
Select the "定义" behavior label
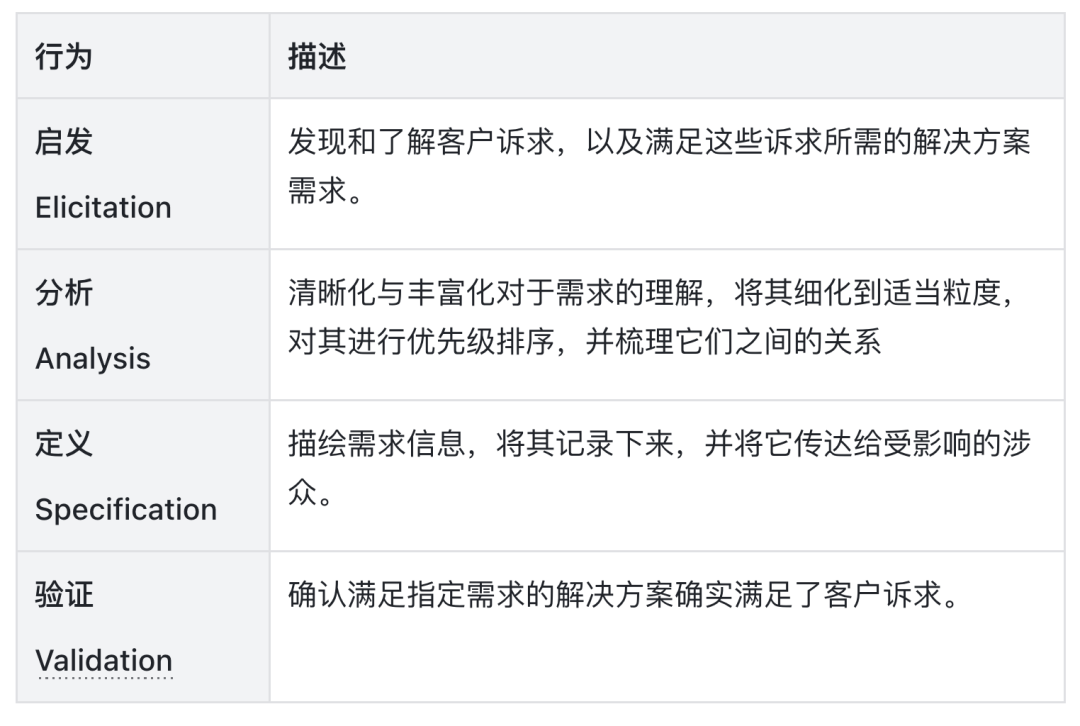coord(64,444)
